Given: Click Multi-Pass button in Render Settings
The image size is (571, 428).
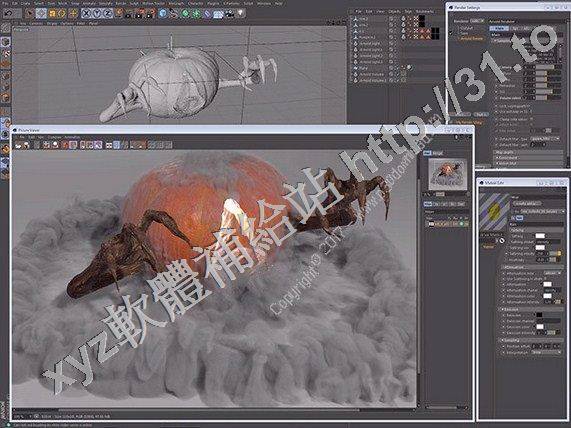Looking at the screenshot, I should pyautogui.click(x=481, y=114).
